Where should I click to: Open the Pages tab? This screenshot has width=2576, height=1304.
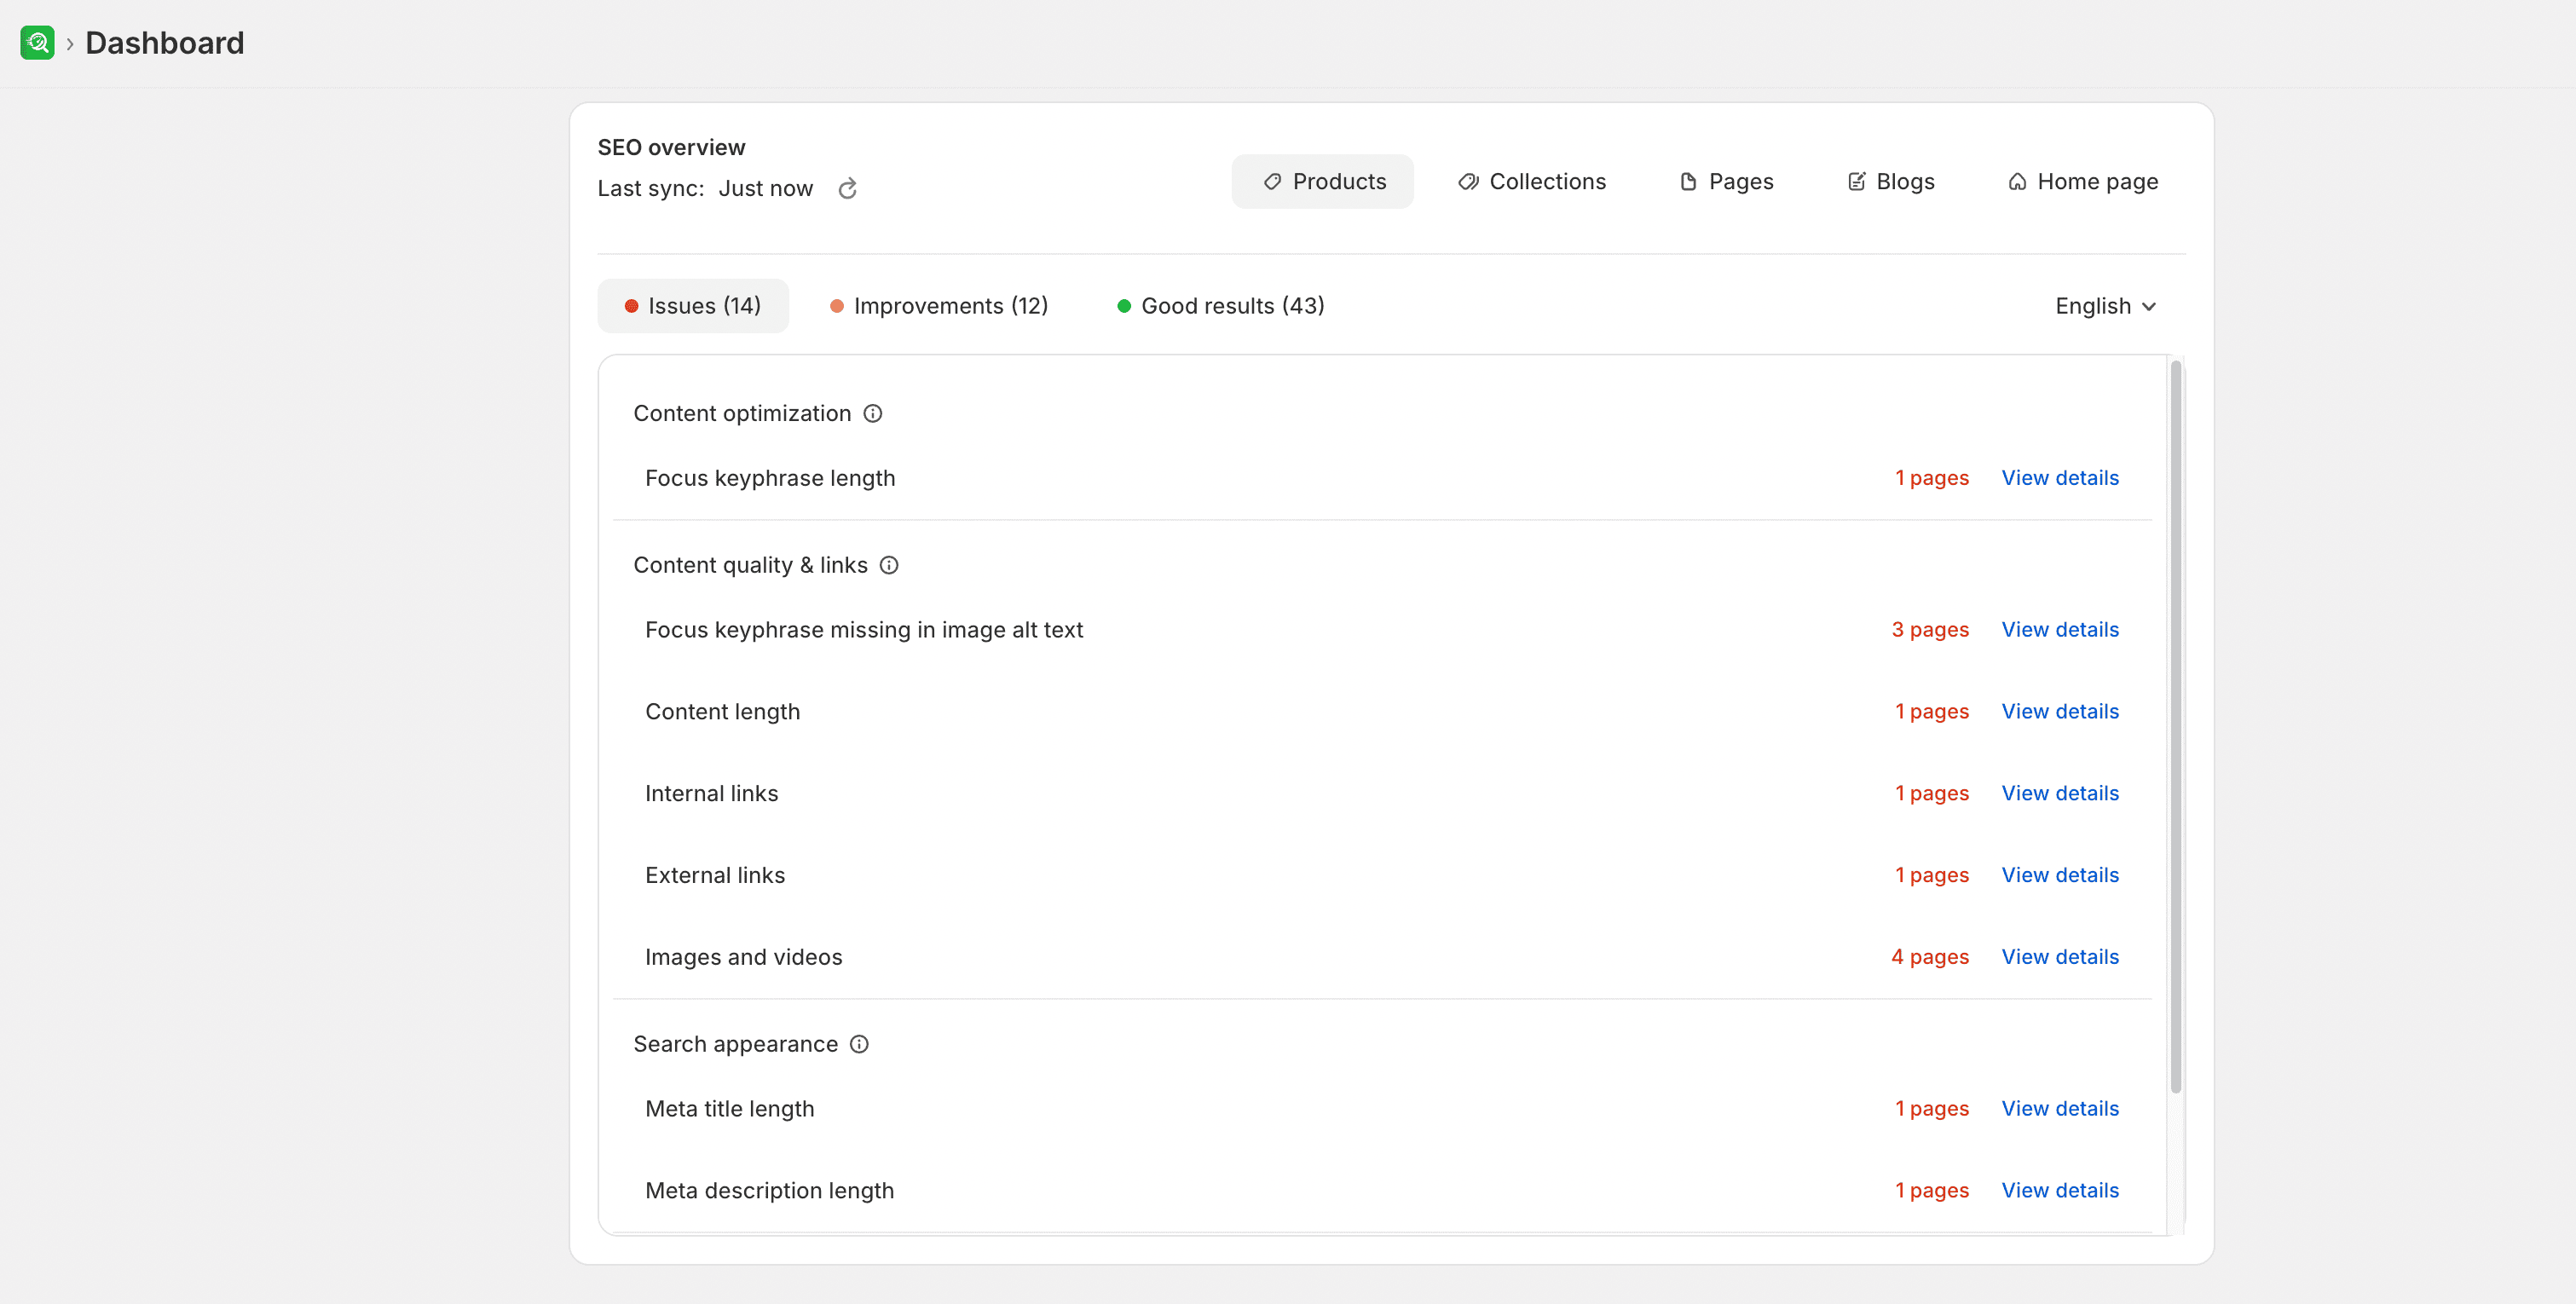click(x=1726, y=182)
